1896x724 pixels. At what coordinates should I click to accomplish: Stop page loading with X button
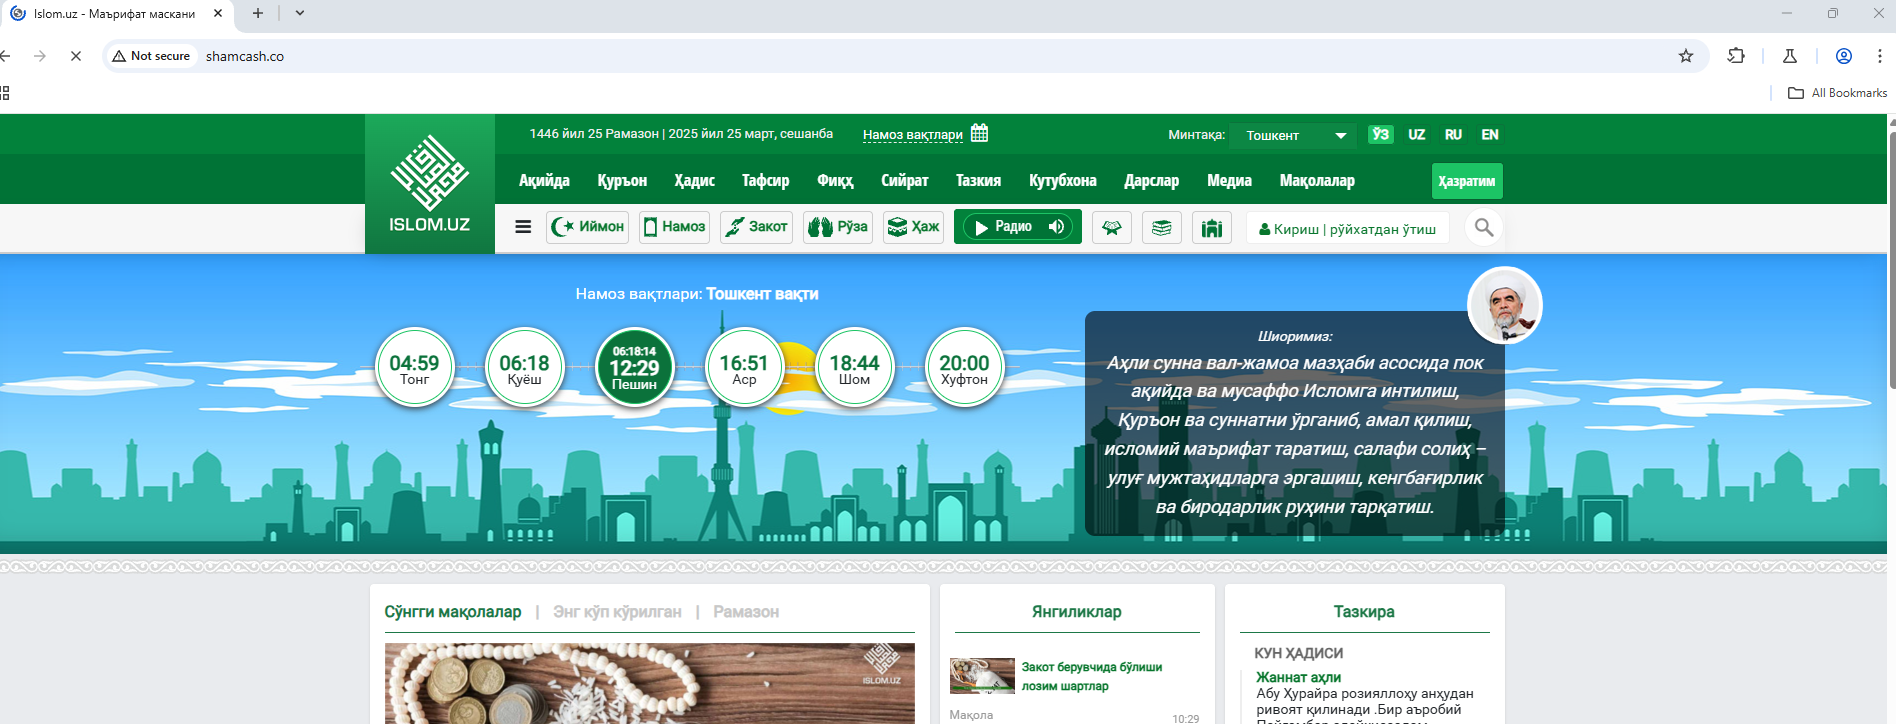coord(75,56)
